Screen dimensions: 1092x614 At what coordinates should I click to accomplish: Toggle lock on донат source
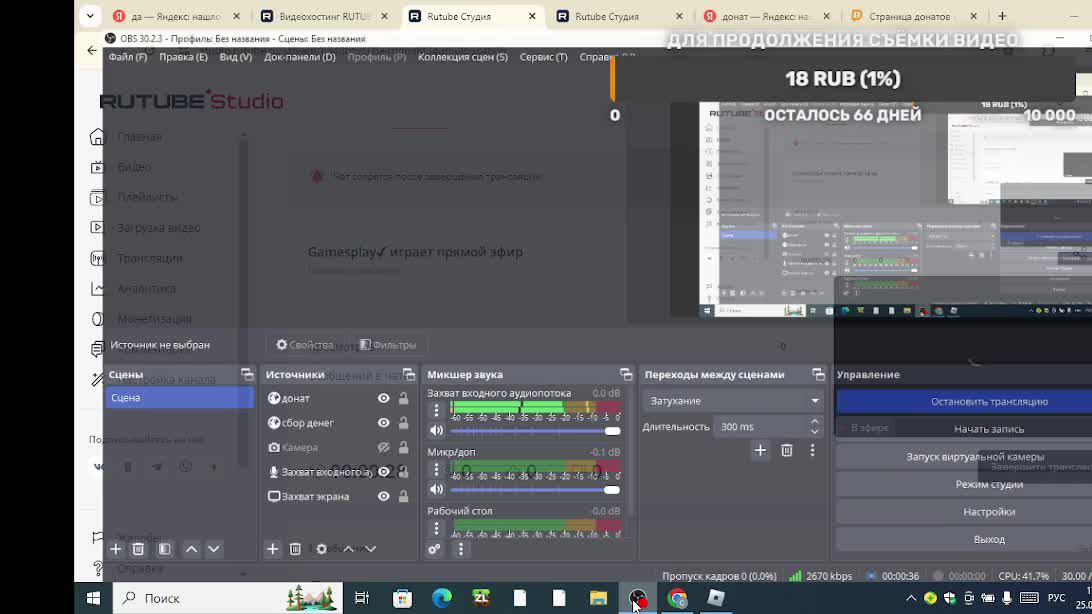pos(403,398)
